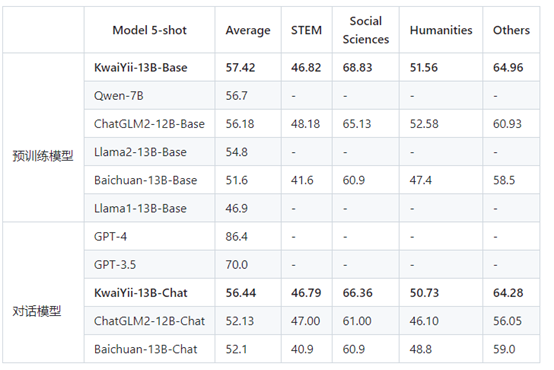Select the ChatGLM2-12B-Base model cell

149,124
